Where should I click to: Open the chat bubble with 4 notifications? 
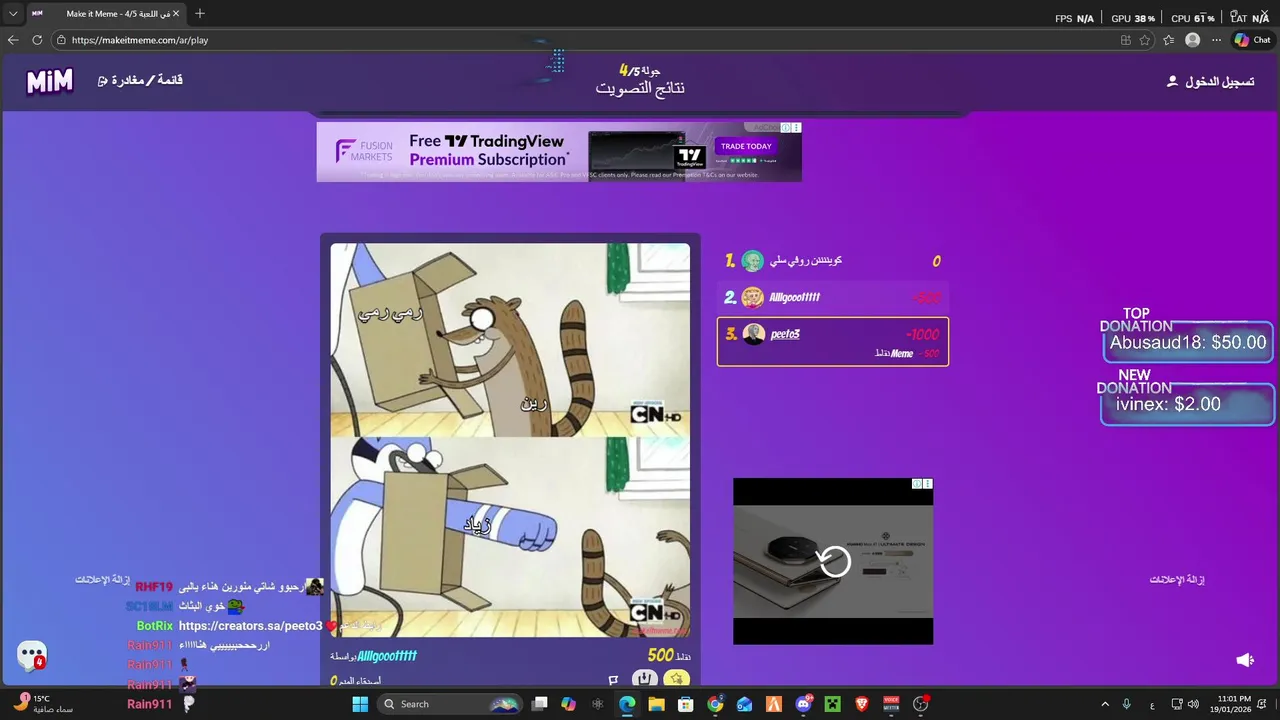tap(32, 656)
